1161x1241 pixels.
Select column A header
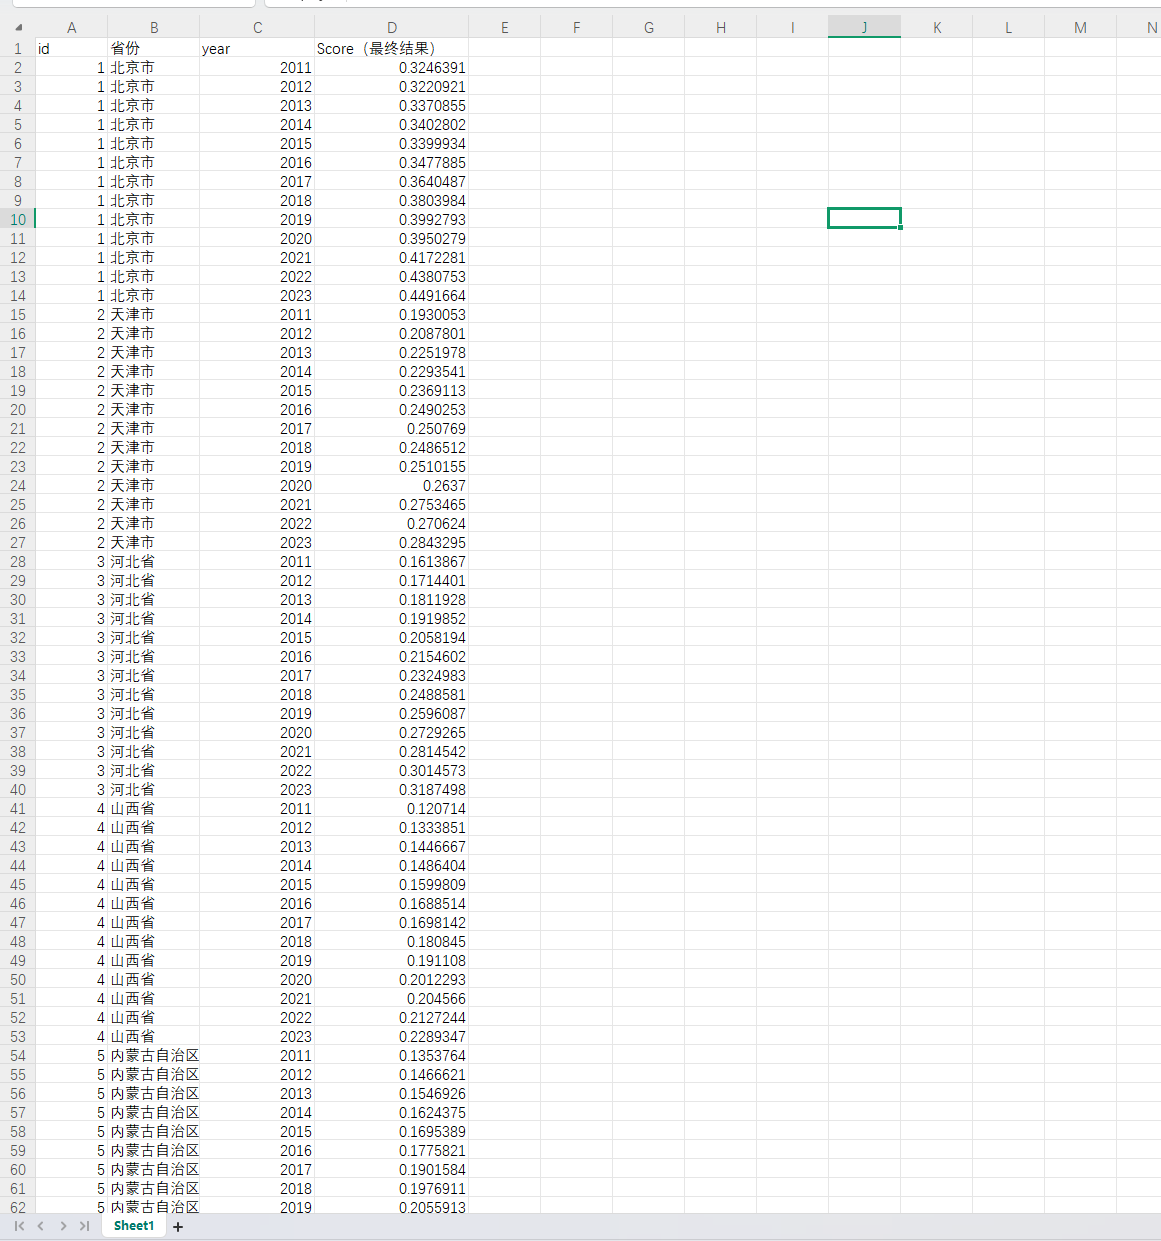coord(71,28)
